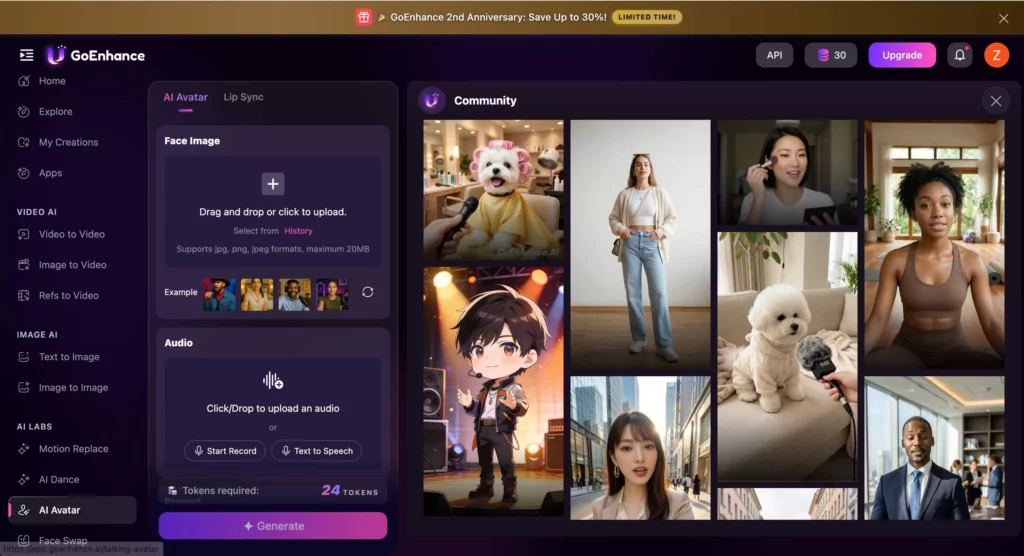Open the gift promo icon in banner

[364, 17]
